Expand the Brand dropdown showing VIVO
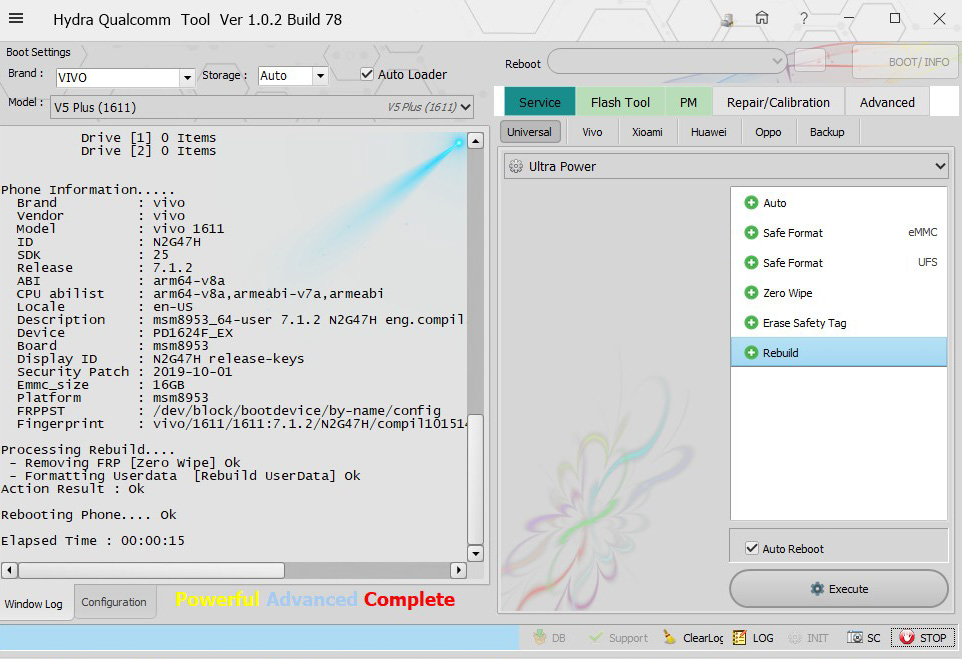Screen dimensions: 962x659 pos(187,77)
